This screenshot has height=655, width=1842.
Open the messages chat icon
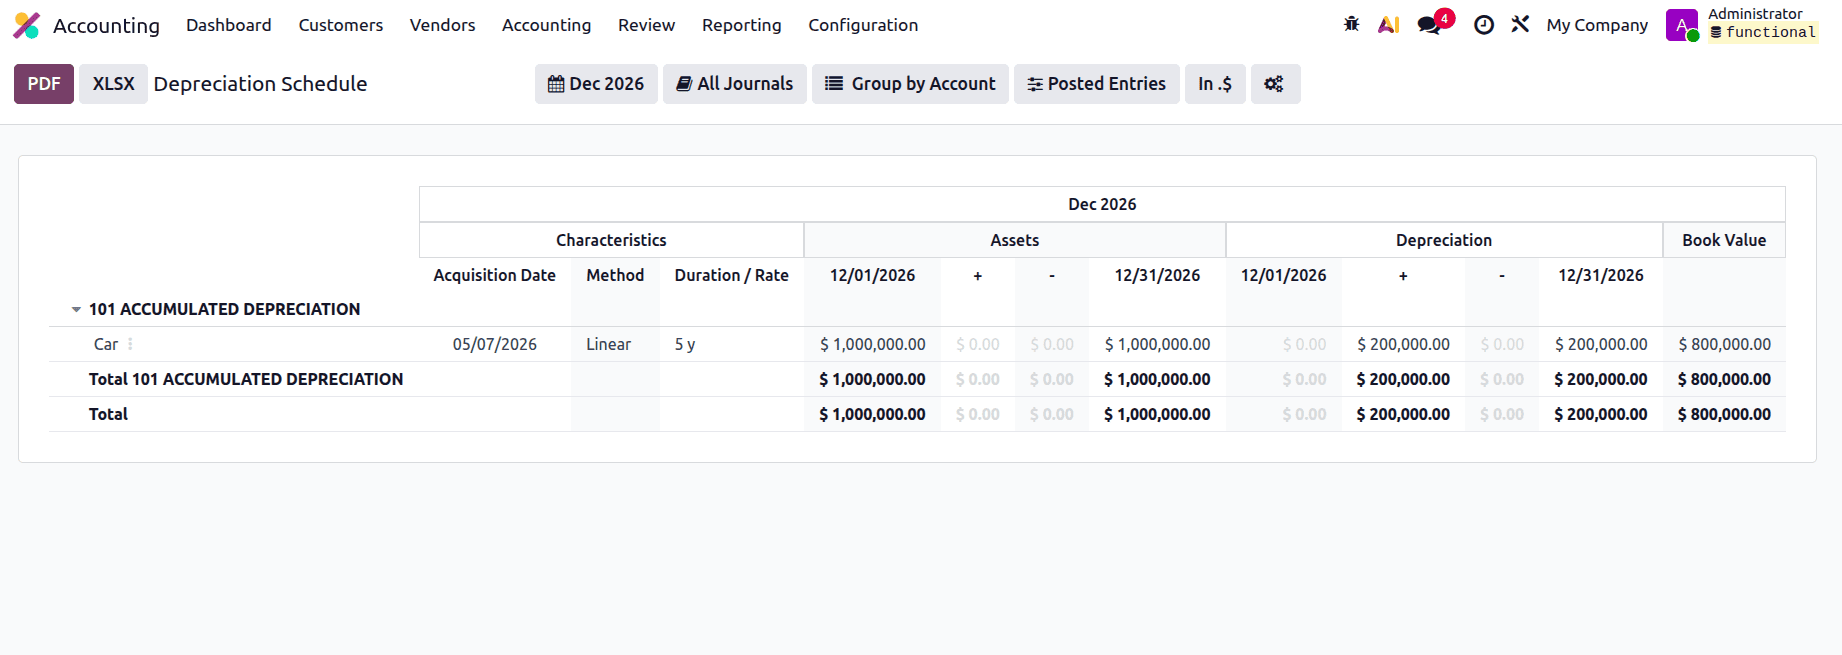pyautogui.click(x=1430, y=25)
